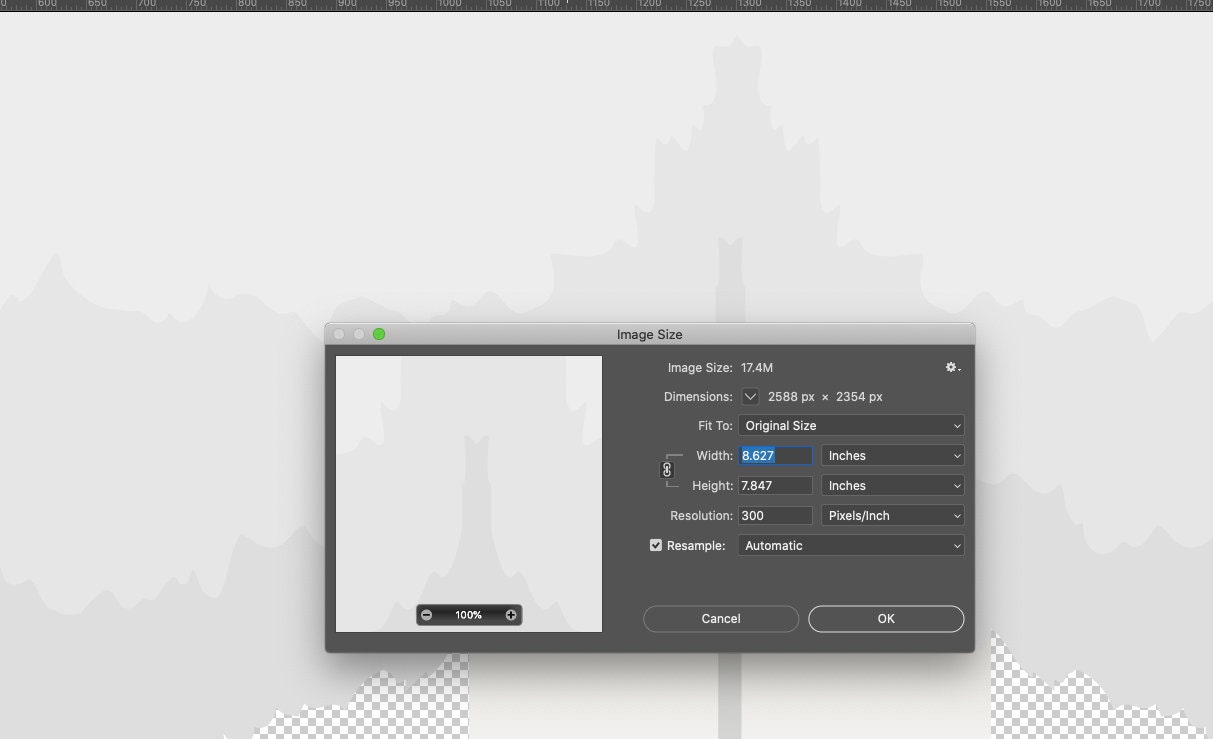Open the Resolution Pixels/Inch dropdown
The image size is (1213, 739).
pos(893,516)
